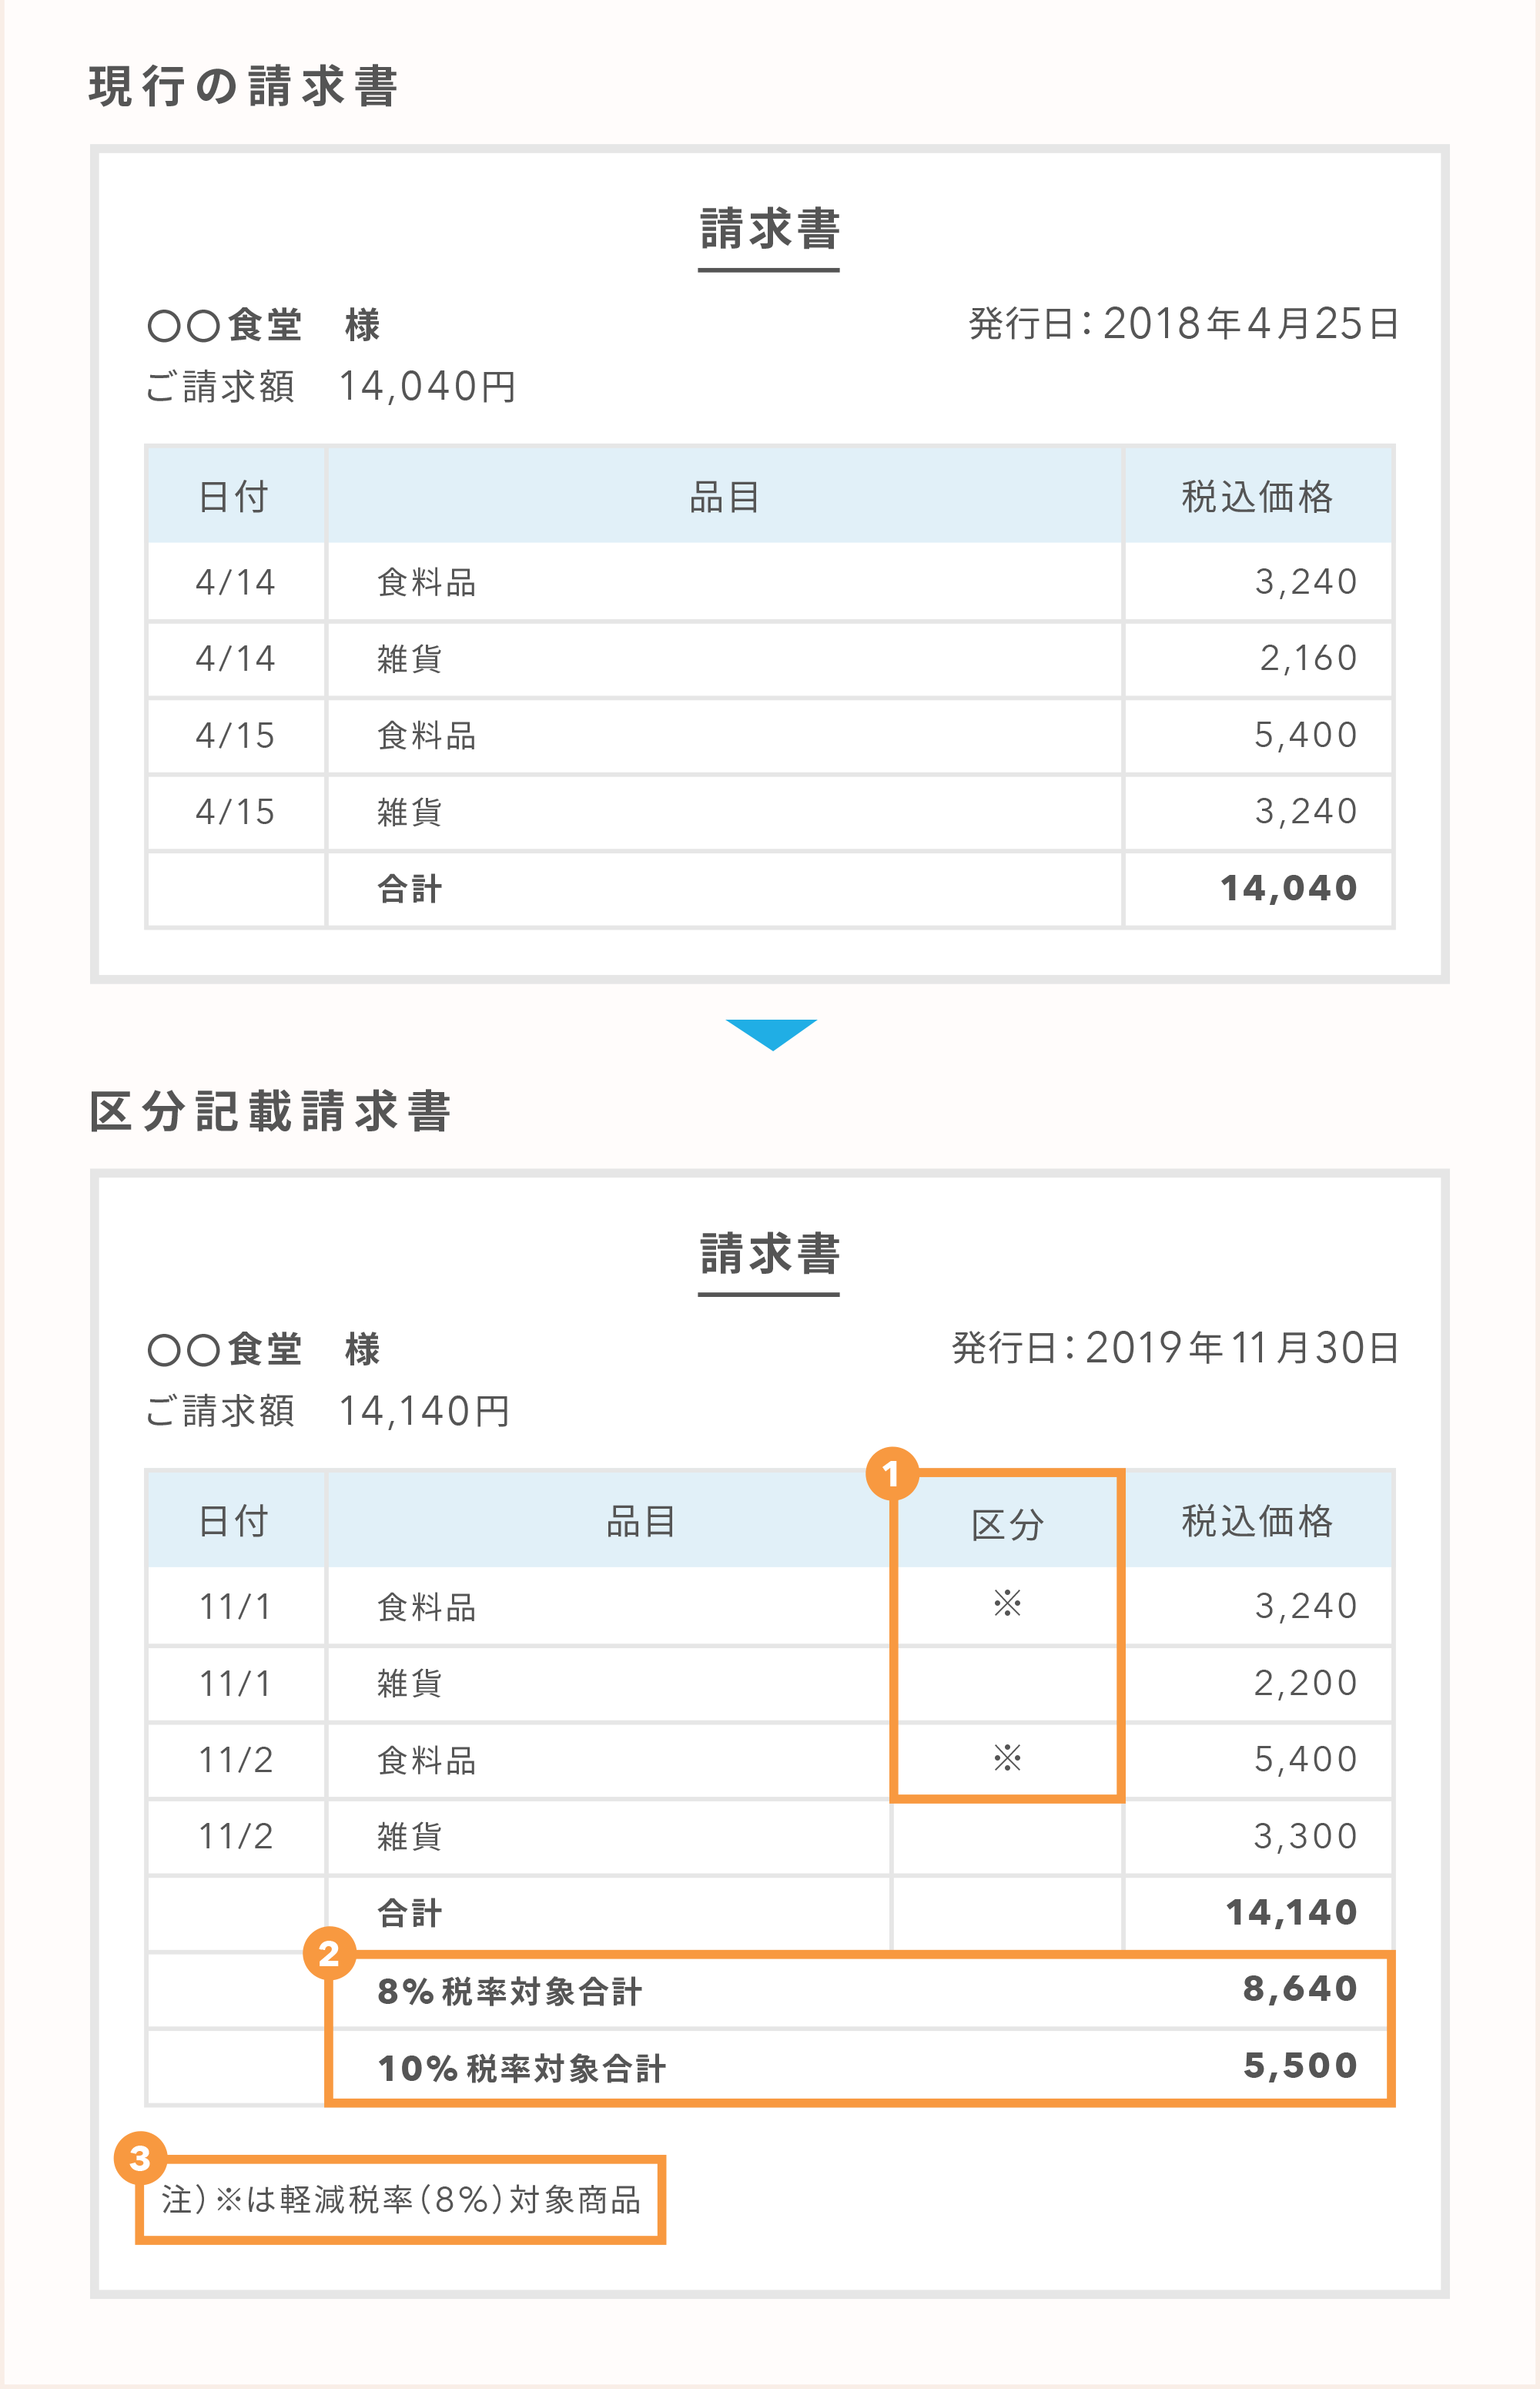Click the 8% subtotal "8,640"
Screen dimensions: 1540x2389
[x=1300, y=1988]
